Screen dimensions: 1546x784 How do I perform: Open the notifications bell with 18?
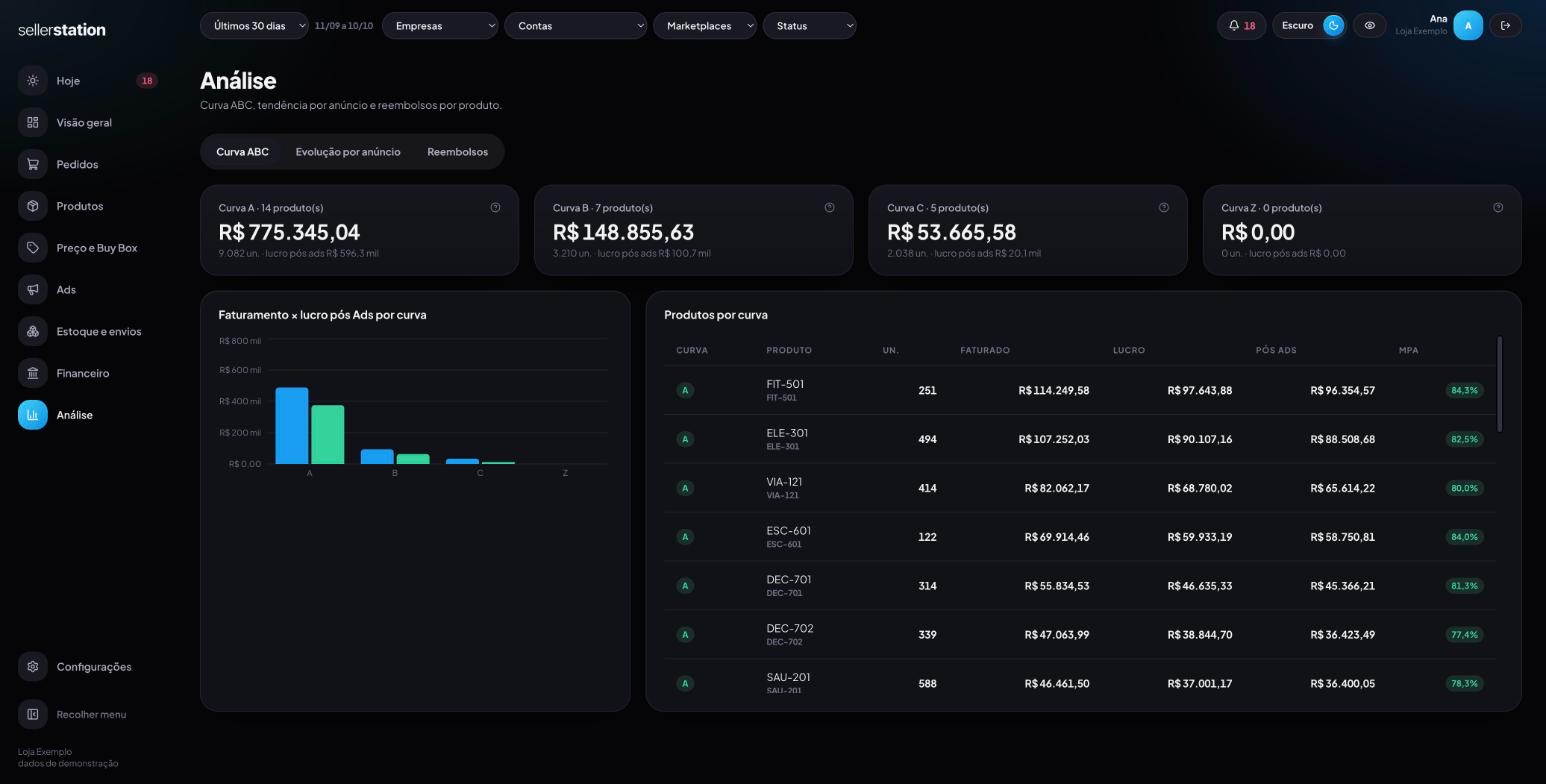[1242, 26]
